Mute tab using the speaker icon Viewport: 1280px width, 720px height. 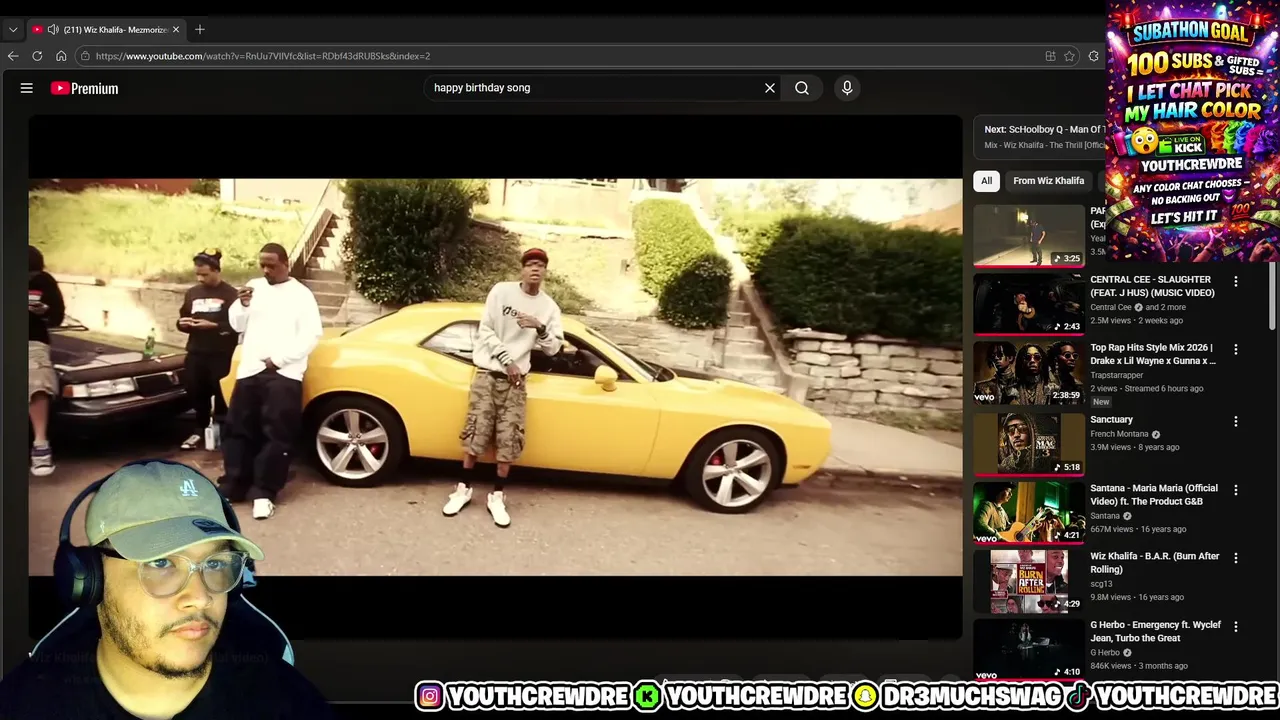[x=53, y=29]
